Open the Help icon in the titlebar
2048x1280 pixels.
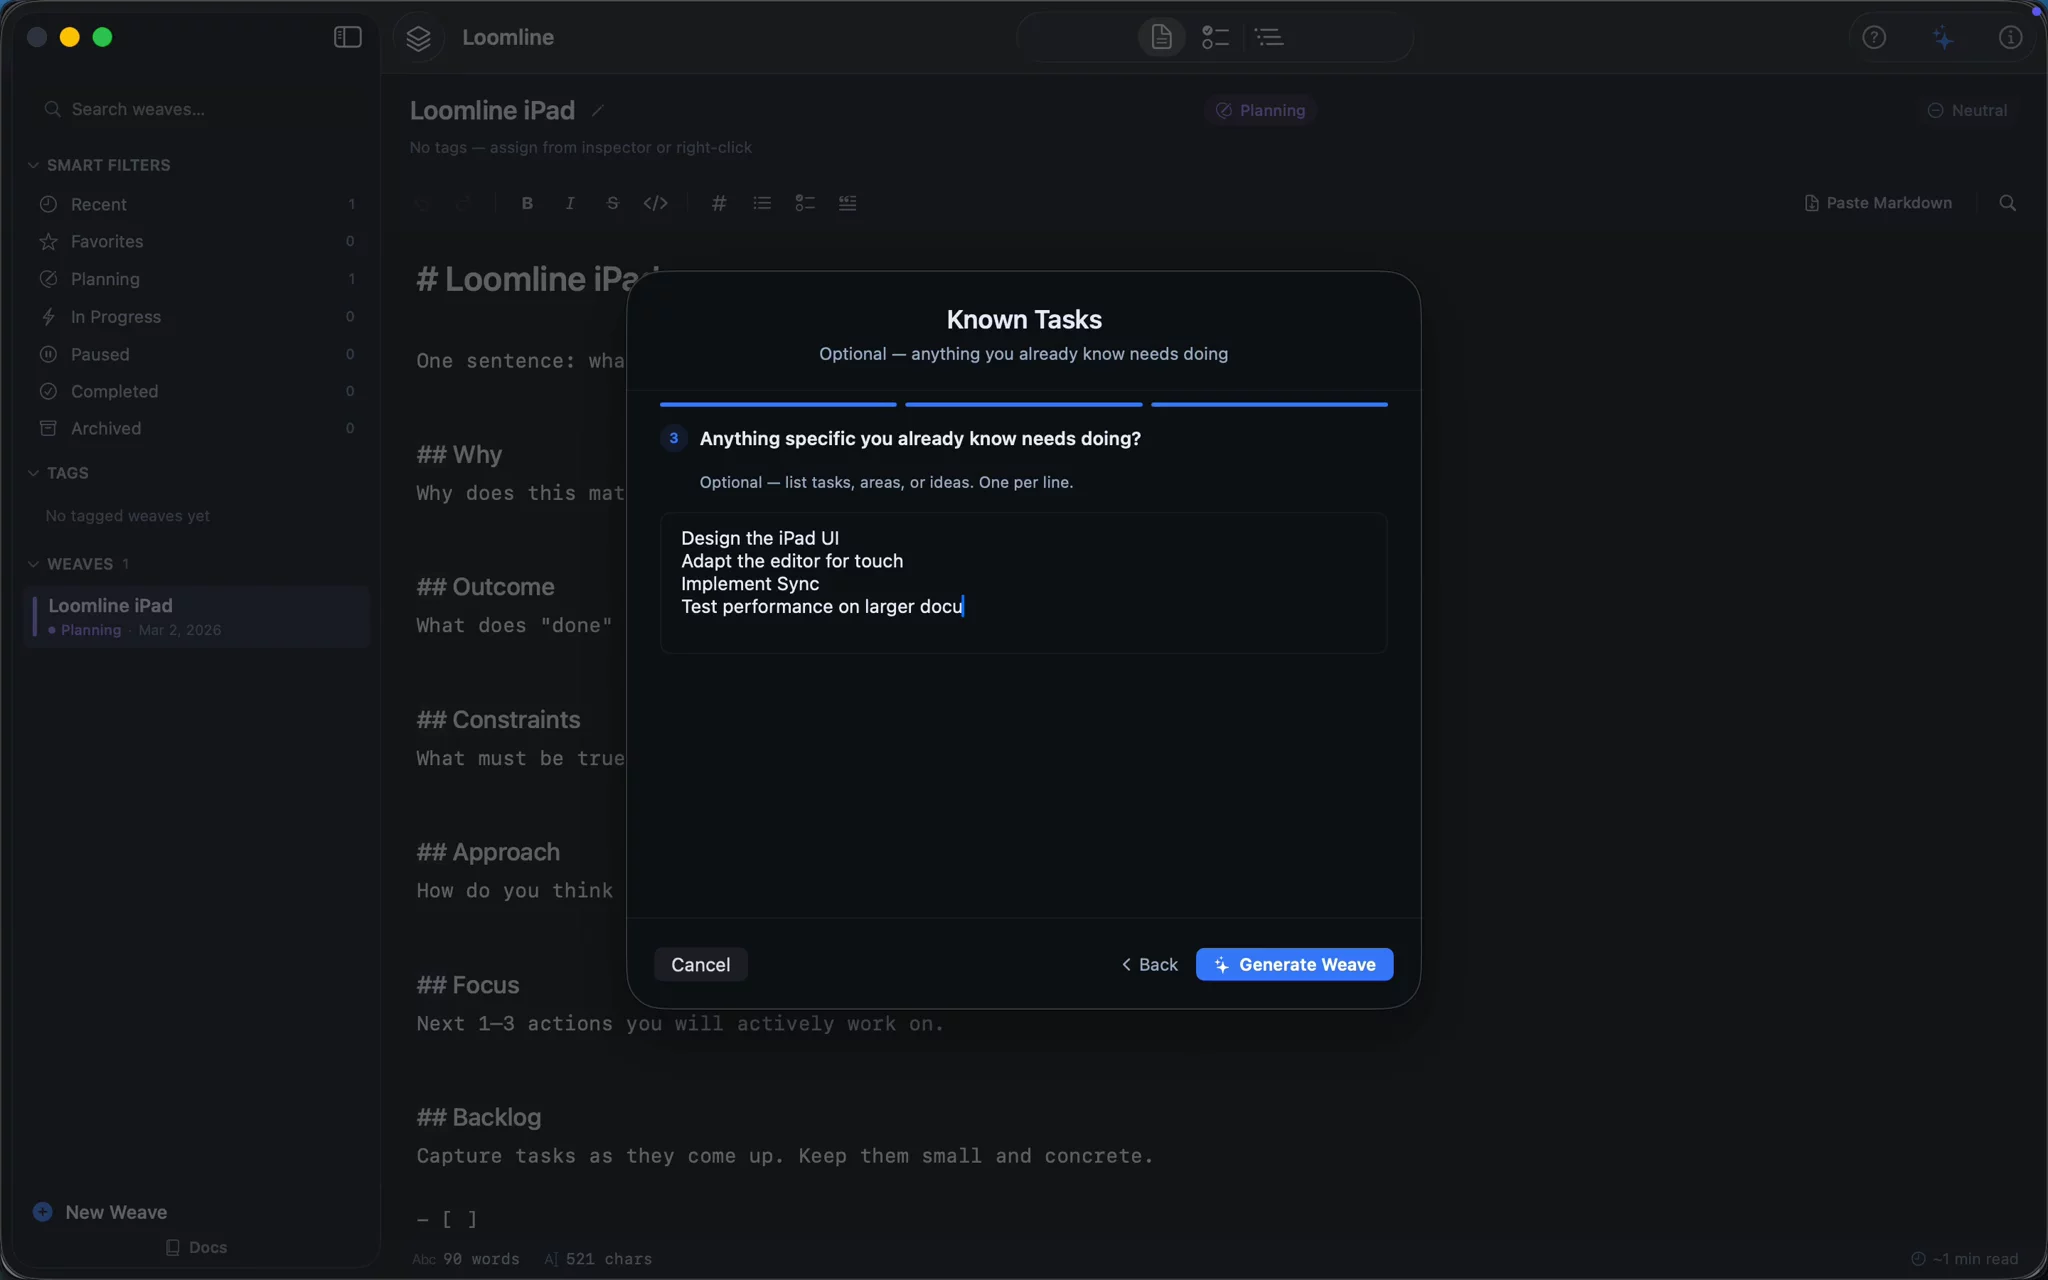point(1872,37)
